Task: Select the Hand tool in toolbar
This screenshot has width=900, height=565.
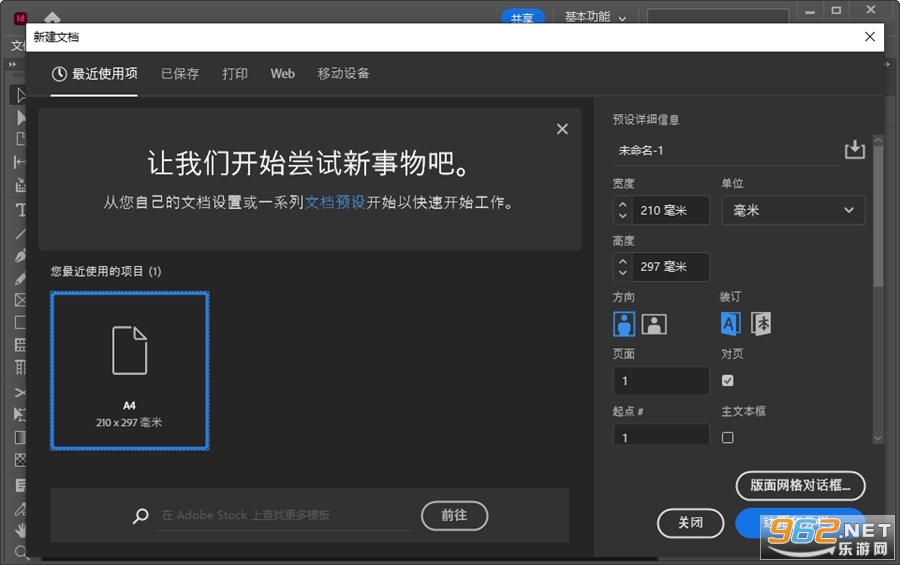Action: (x=21, y=530)
